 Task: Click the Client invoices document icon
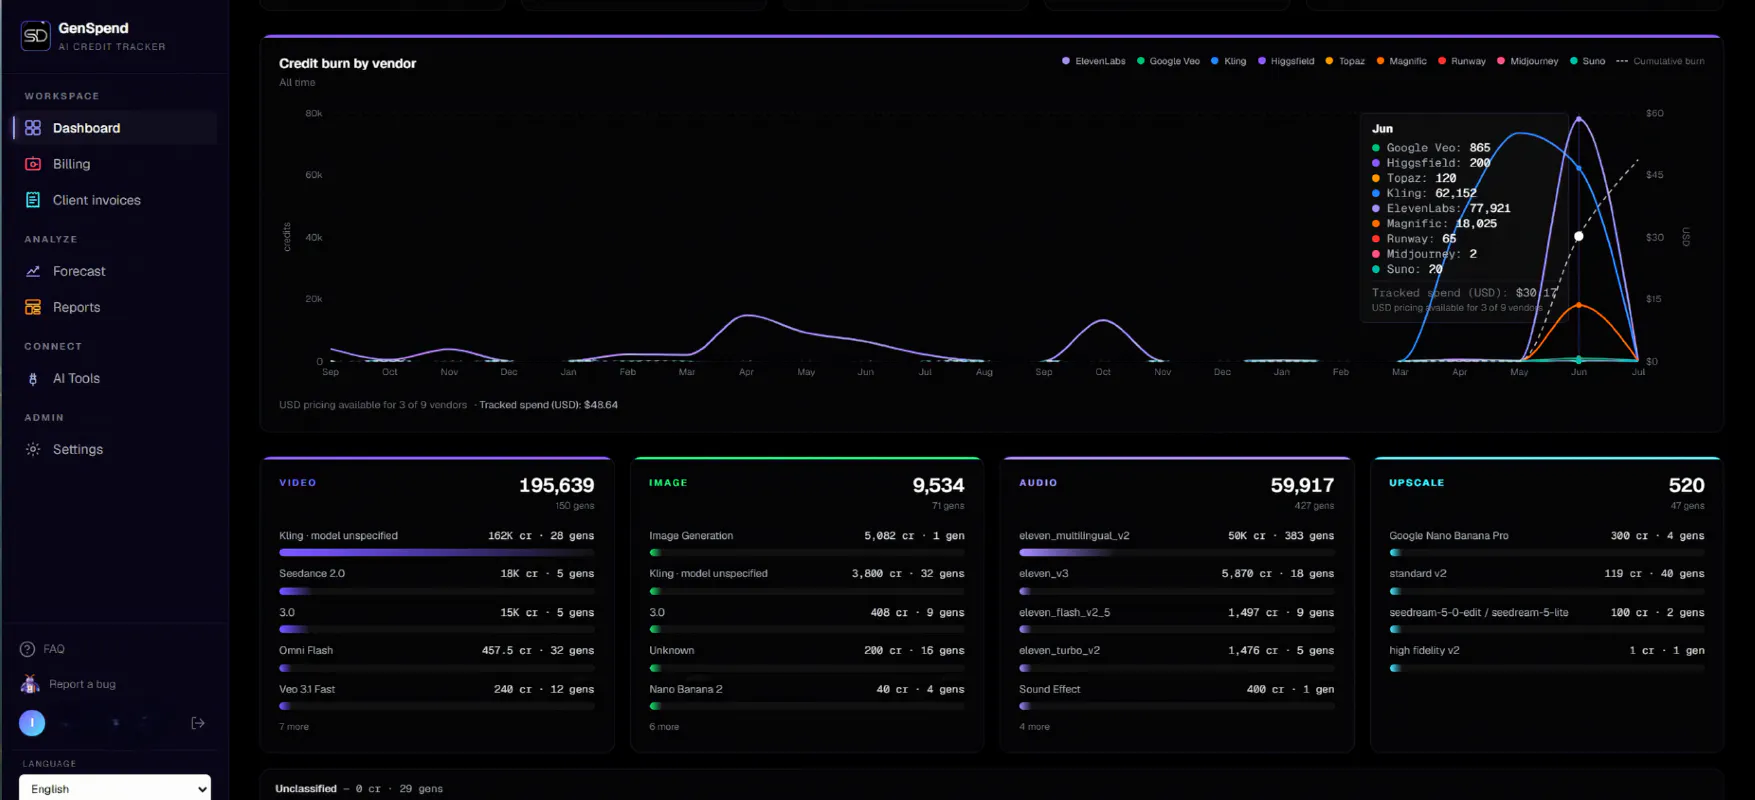tap(33, 200)
